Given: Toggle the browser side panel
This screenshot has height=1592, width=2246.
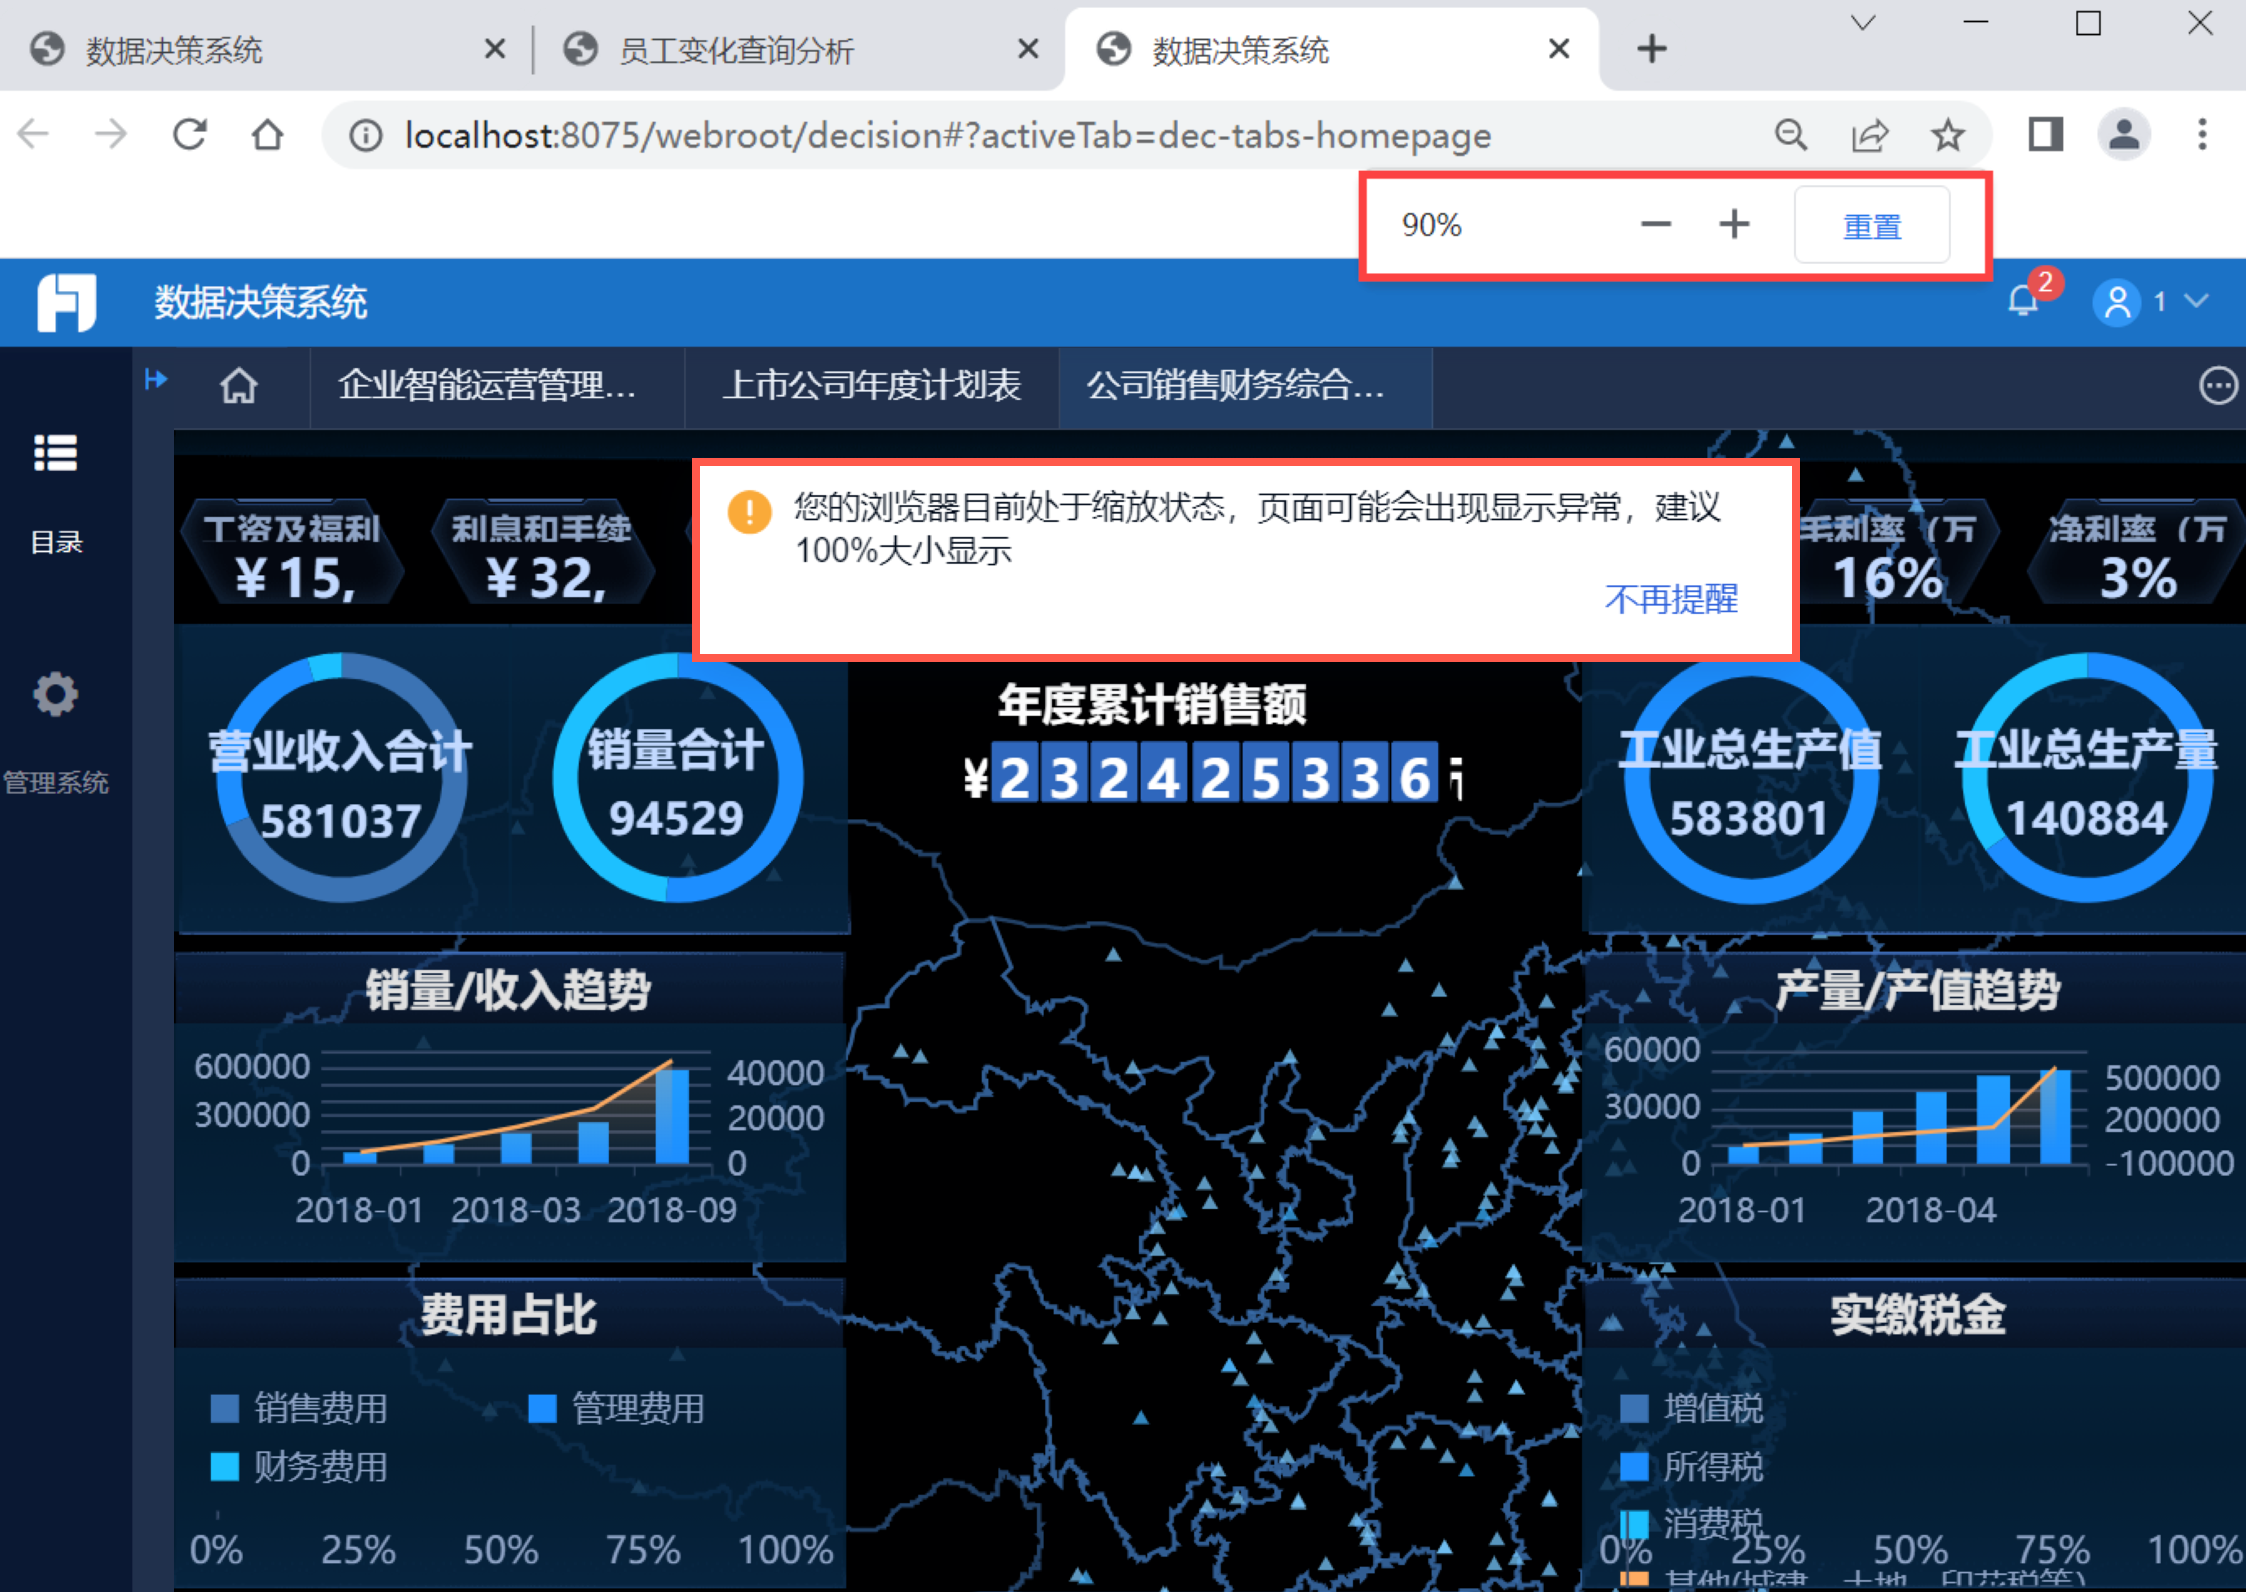Looking at the screenshot, I should [x=2045, y=135].
